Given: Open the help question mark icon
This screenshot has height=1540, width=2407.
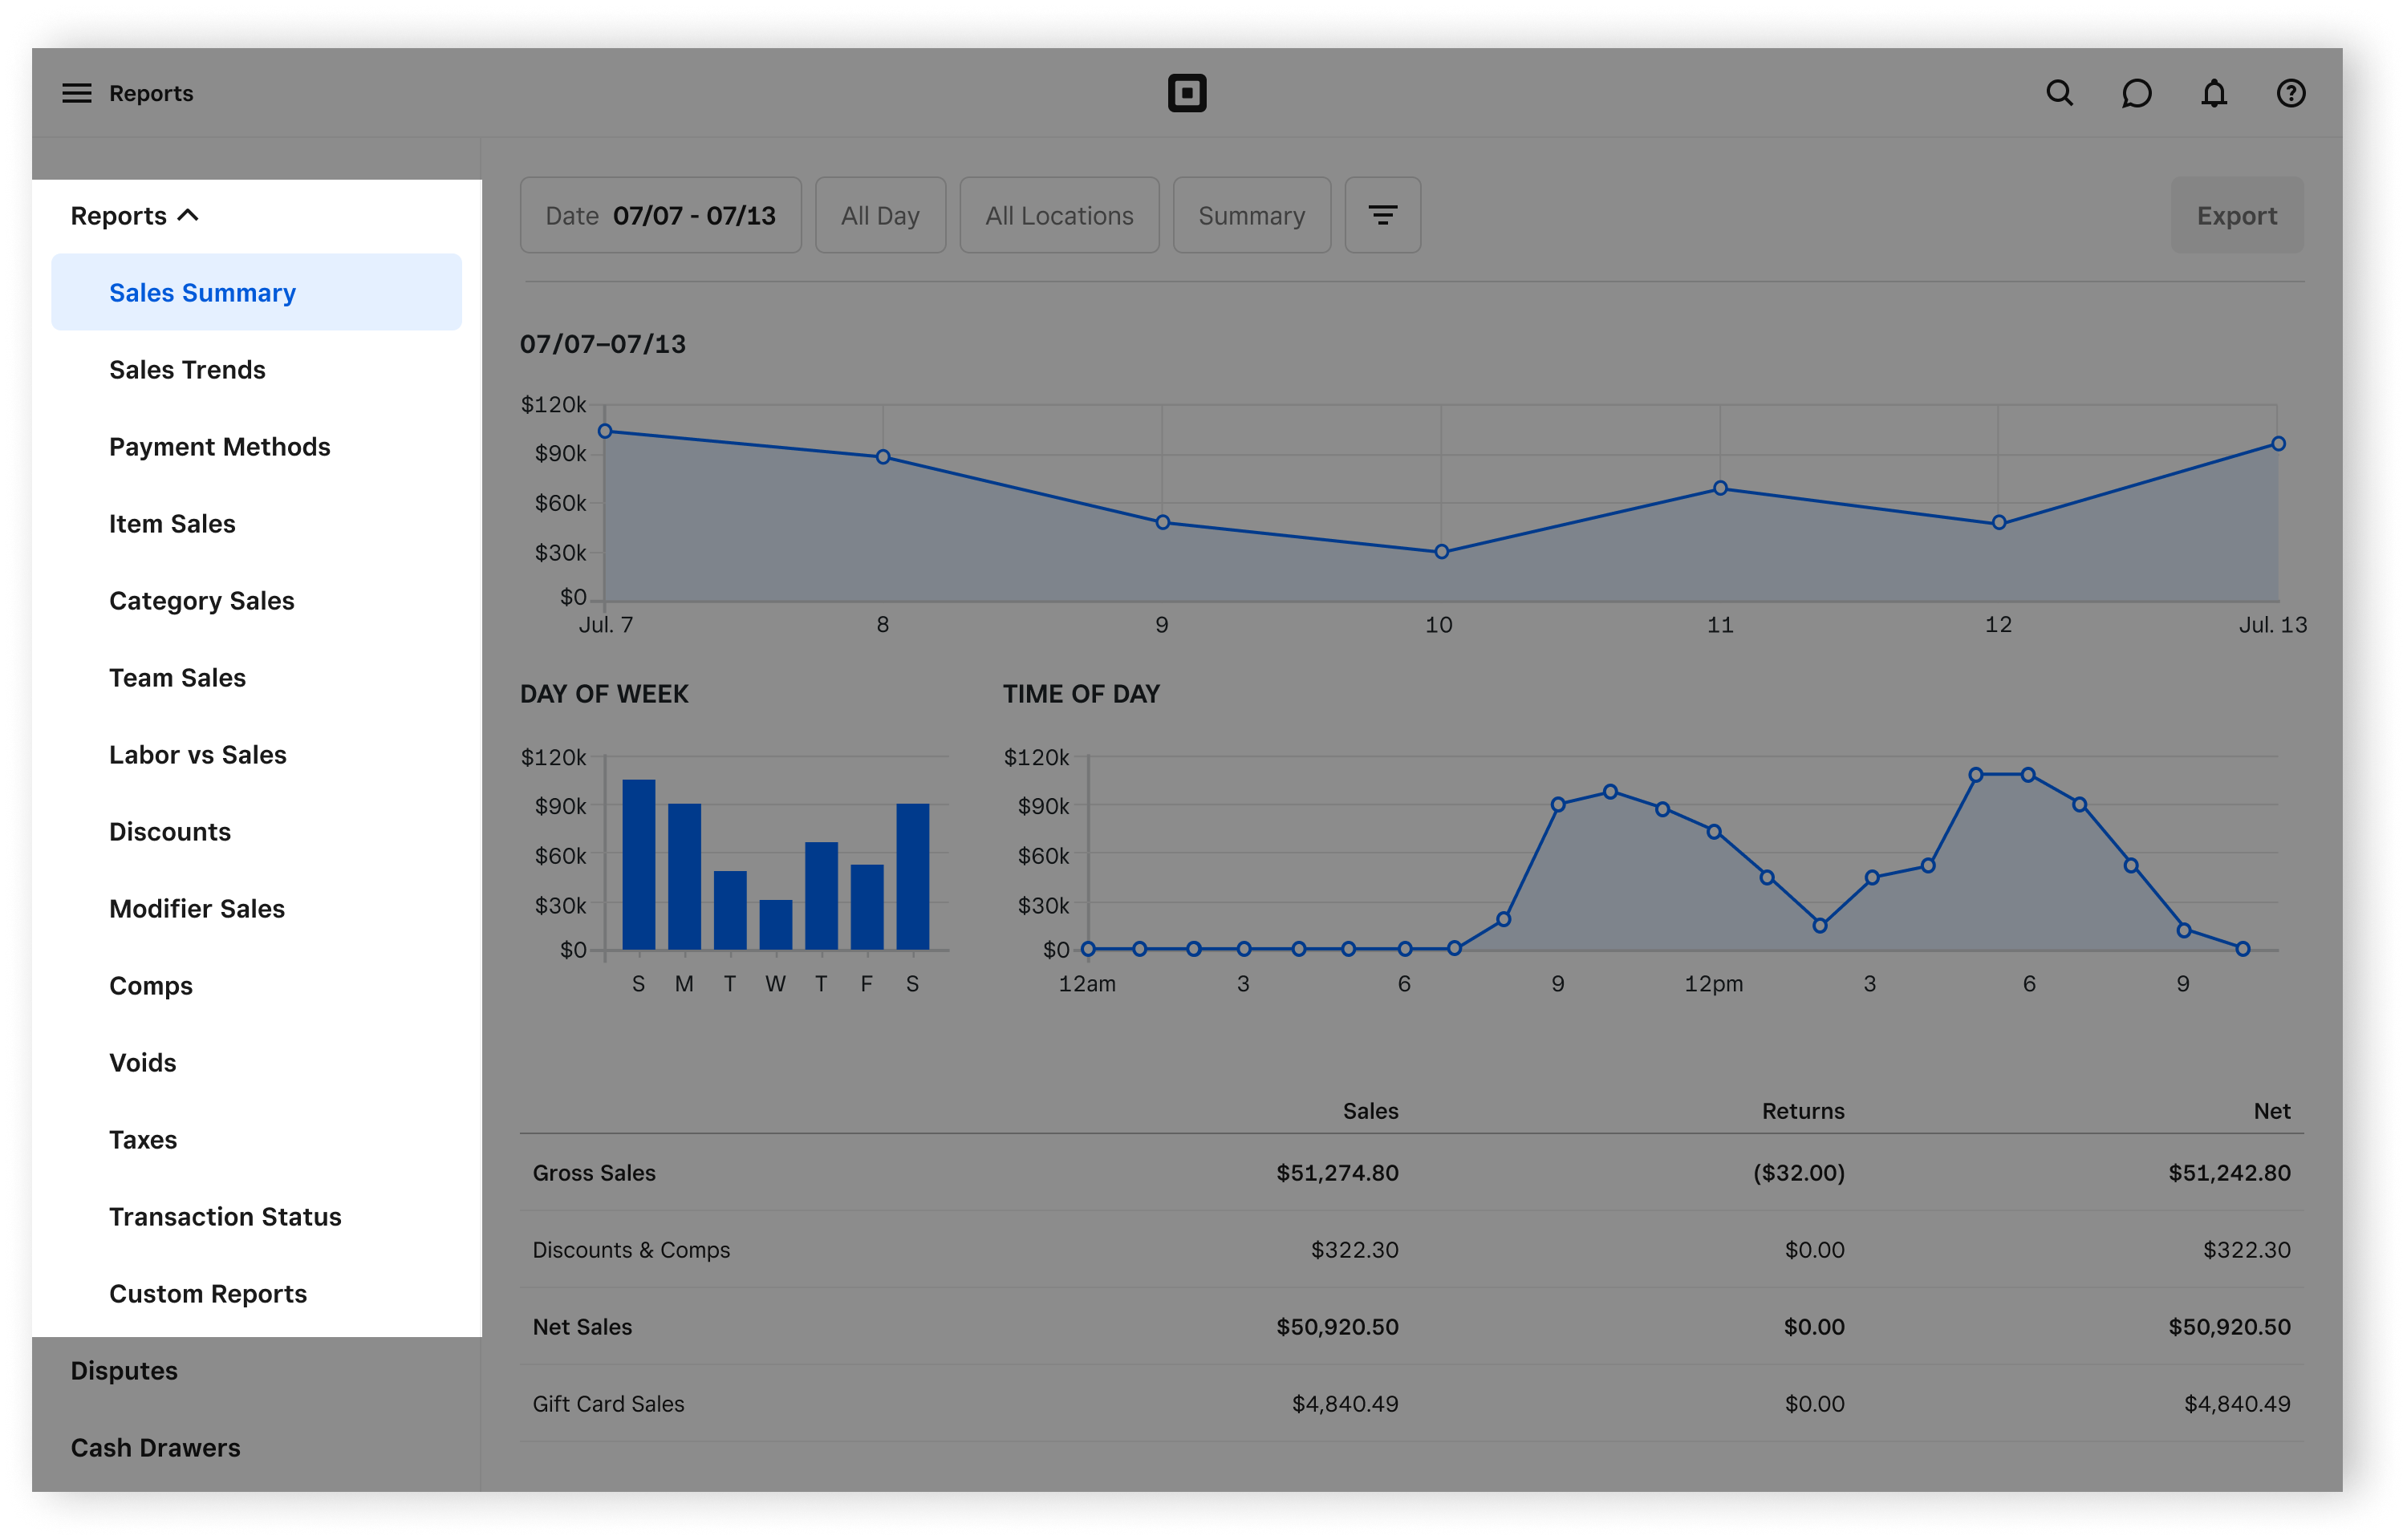Looking at the screenshot, I should [2291, 93].
